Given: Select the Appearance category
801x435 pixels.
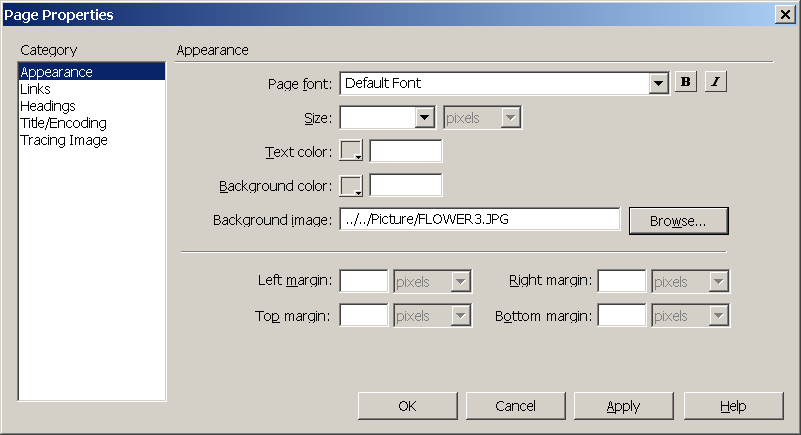Looking at the screenshot, I should point(92,71).
